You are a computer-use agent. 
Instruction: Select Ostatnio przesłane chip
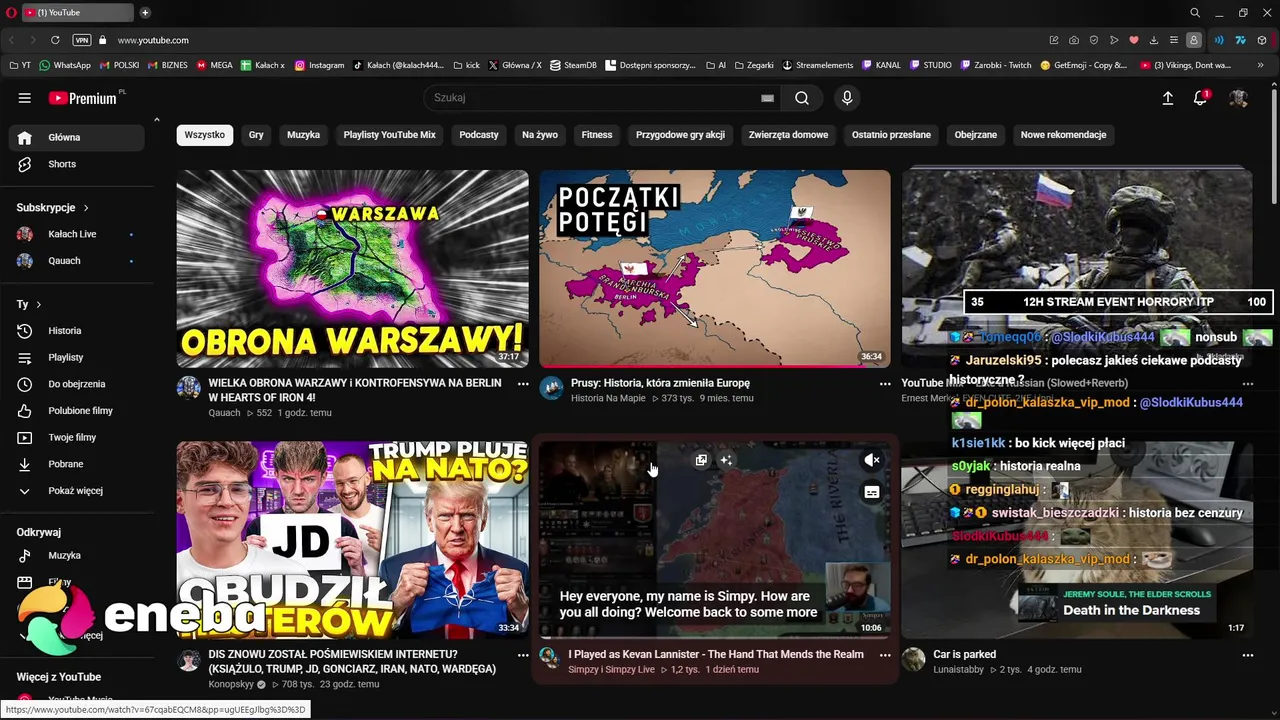pos(891,135)
